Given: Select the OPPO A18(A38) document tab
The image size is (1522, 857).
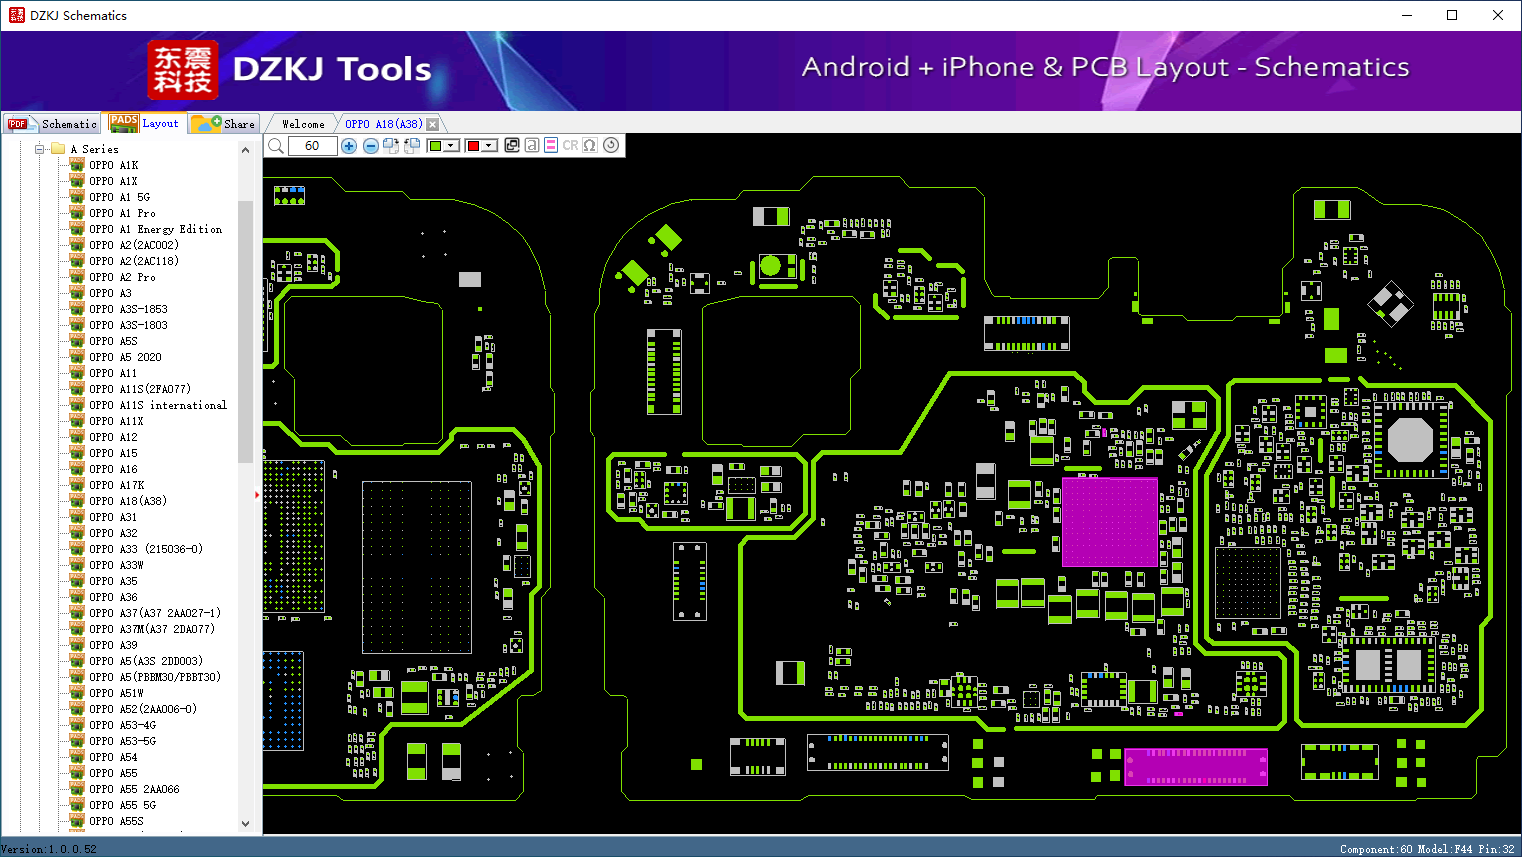Looking at the screenshot, I should pyautogui.click(x=384, y=124).
